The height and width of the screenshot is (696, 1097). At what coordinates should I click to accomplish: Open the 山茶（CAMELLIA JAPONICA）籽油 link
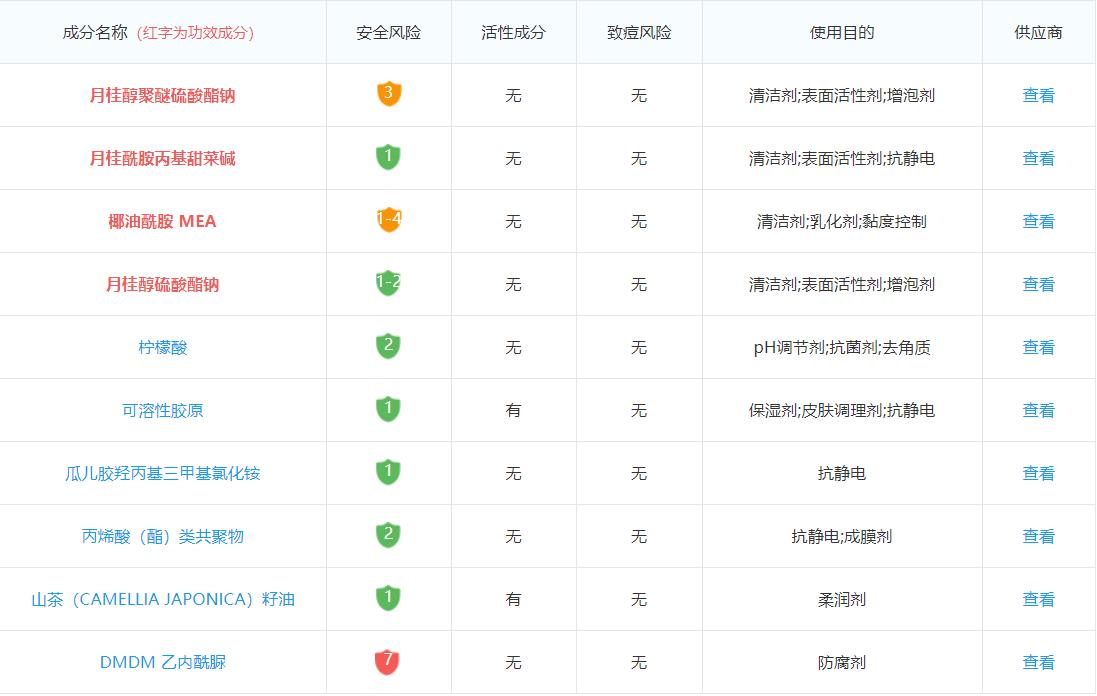162,599
